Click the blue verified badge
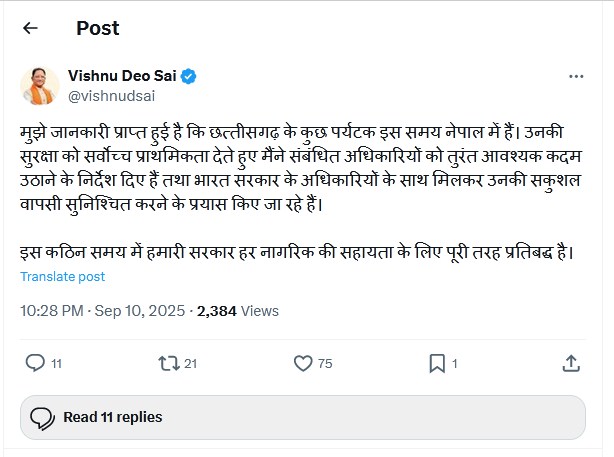Viewport: 614px width, 457px height. (188, 76)
